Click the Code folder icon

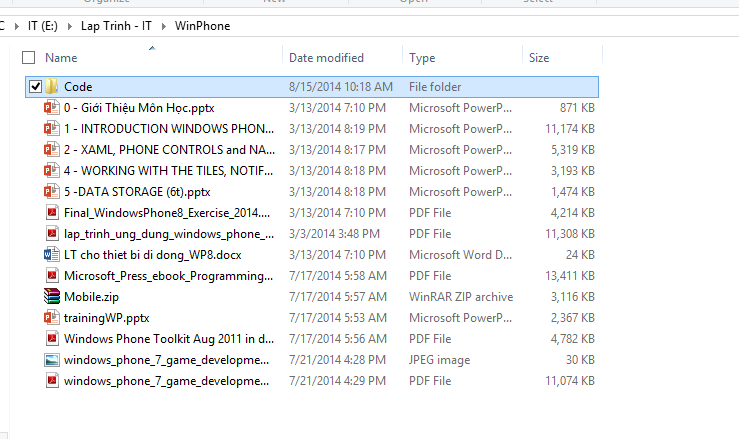click(52, 86)
